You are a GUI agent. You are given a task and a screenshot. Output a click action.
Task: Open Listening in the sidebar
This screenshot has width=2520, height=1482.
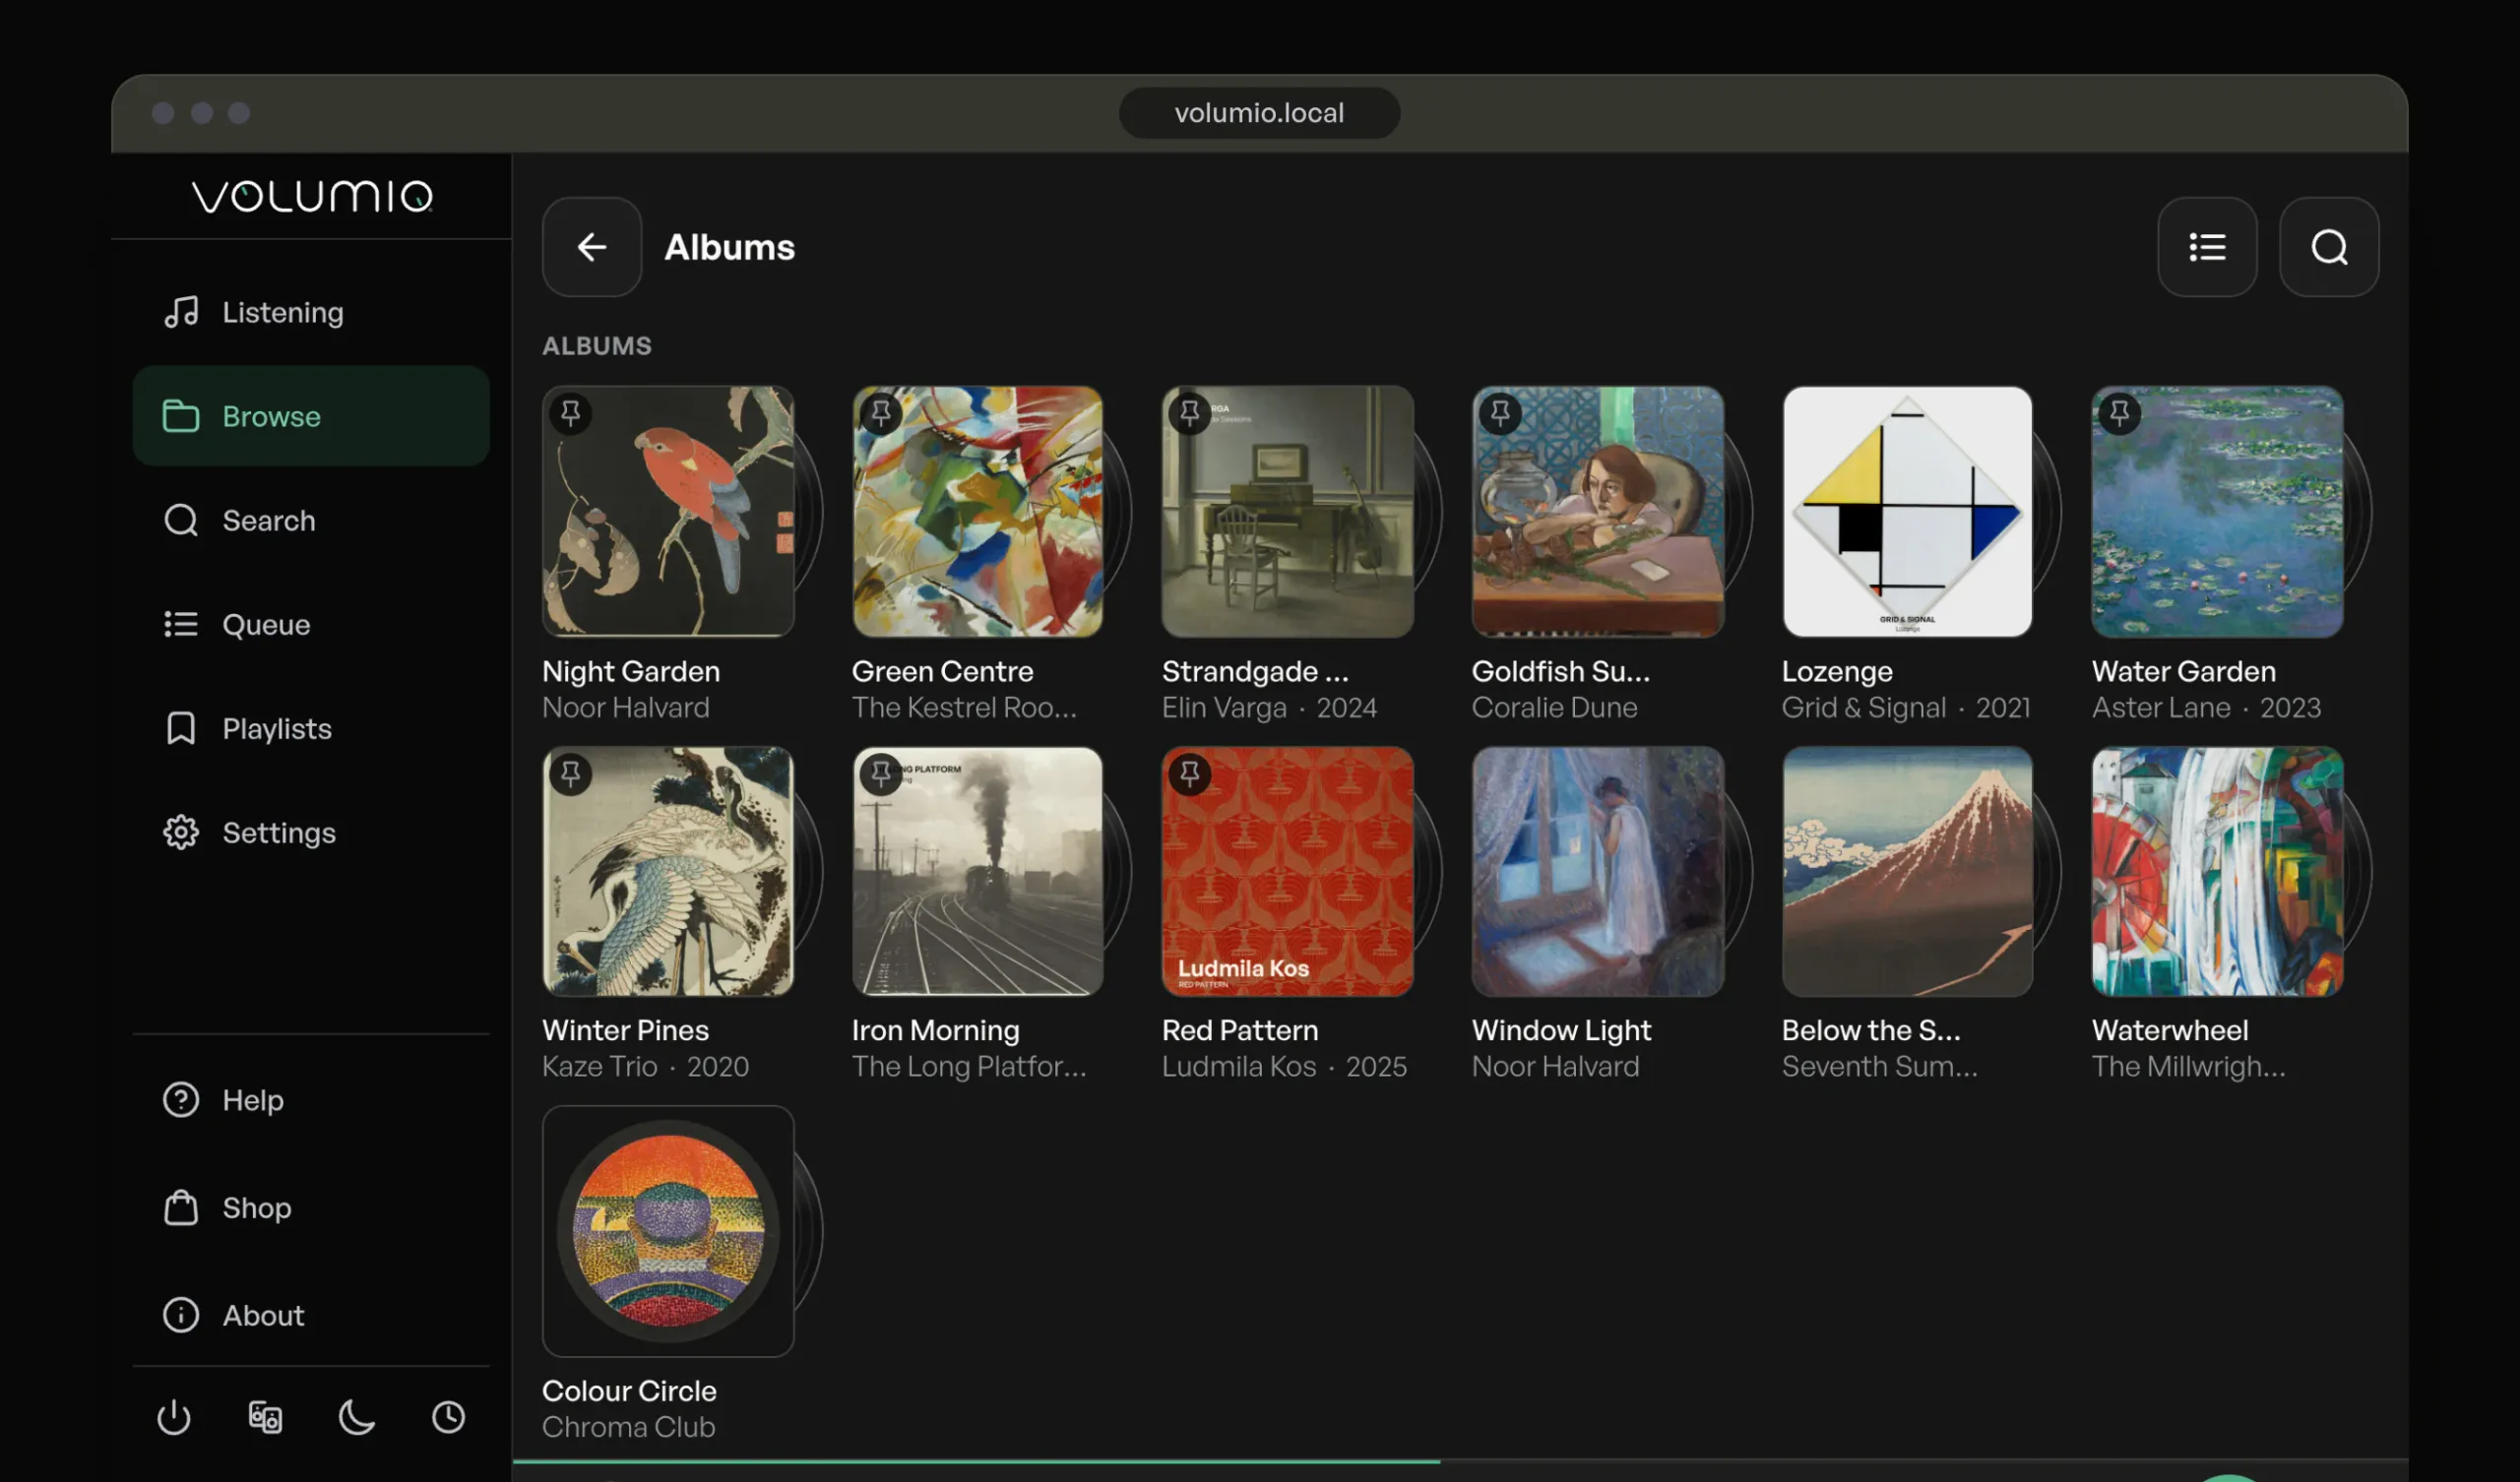click(x=311, y=312)
